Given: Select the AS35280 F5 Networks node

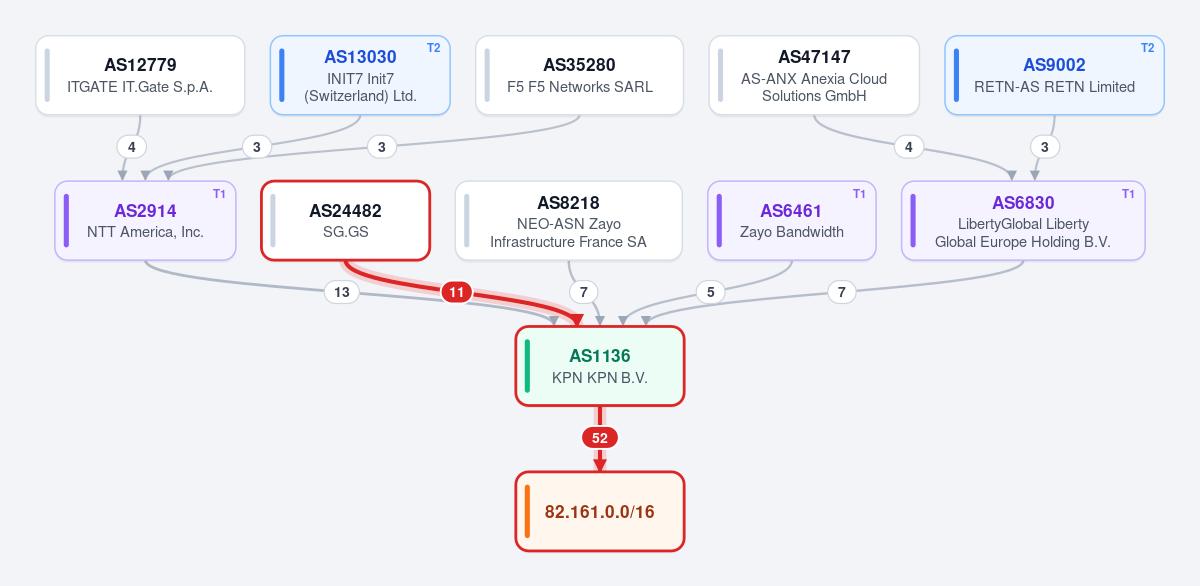Looking at the screenshot, I should 580,75.
